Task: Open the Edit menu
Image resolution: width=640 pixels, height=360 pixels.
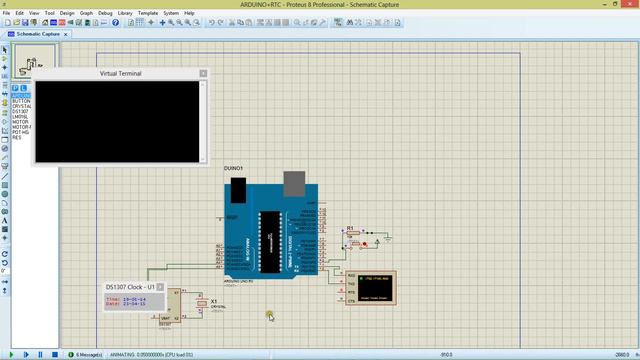Action: 19,13
